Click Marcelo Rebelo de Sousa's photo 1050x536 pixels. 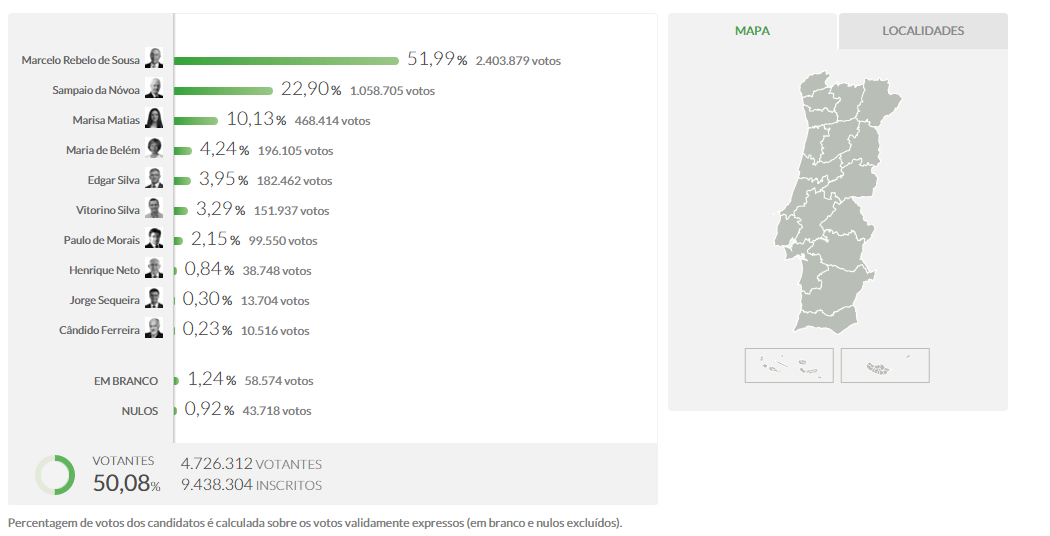click(x=154, y=59)
